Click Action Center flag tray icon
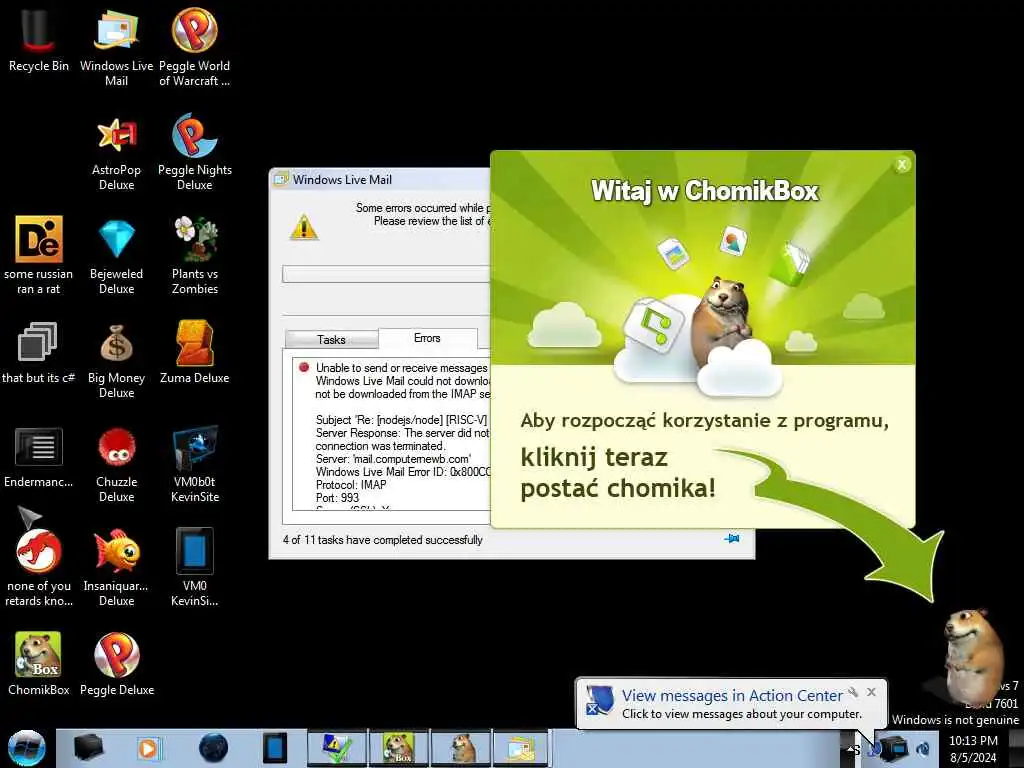 point(873,749)
